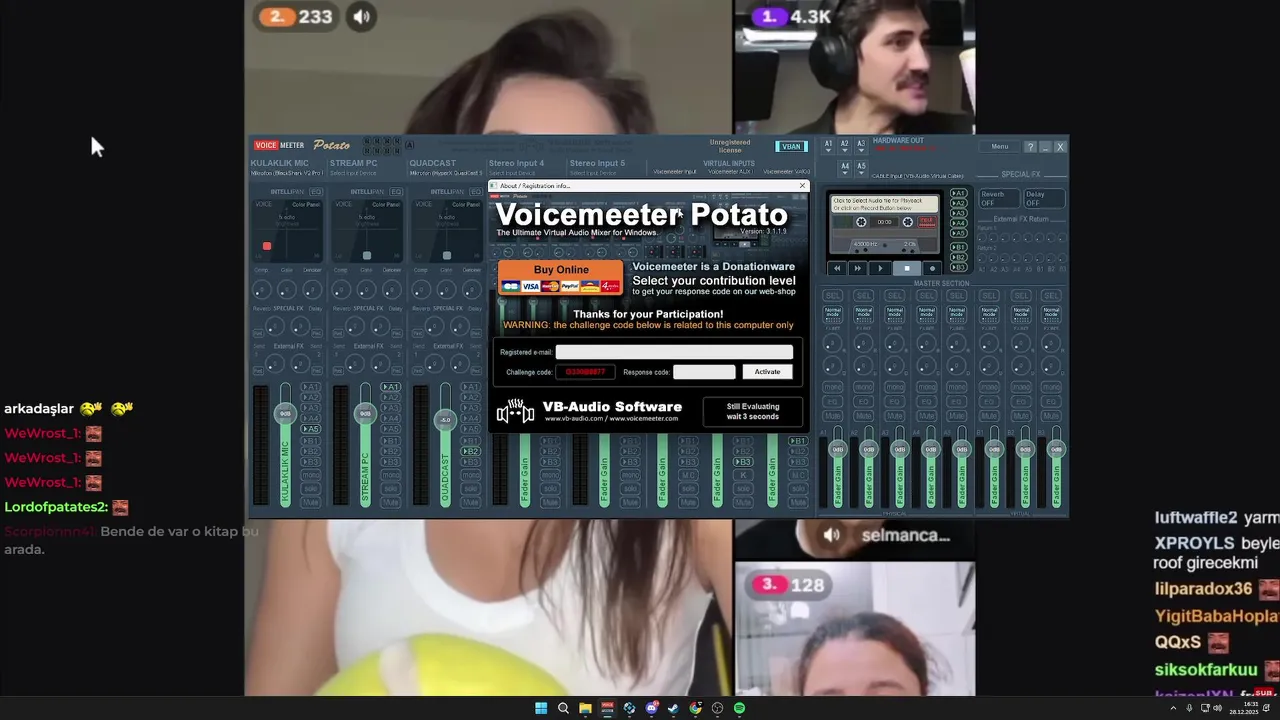The height and width of the screenshot is (720, 1280).
Task: Disable A1 bus on STREAM PC strip
Action: [x=391, y=387]
